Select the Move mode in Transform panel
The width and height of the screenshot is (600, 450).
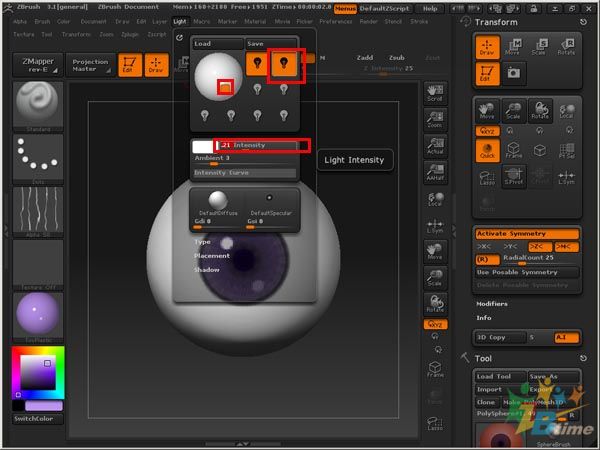(x=514, y=47)
